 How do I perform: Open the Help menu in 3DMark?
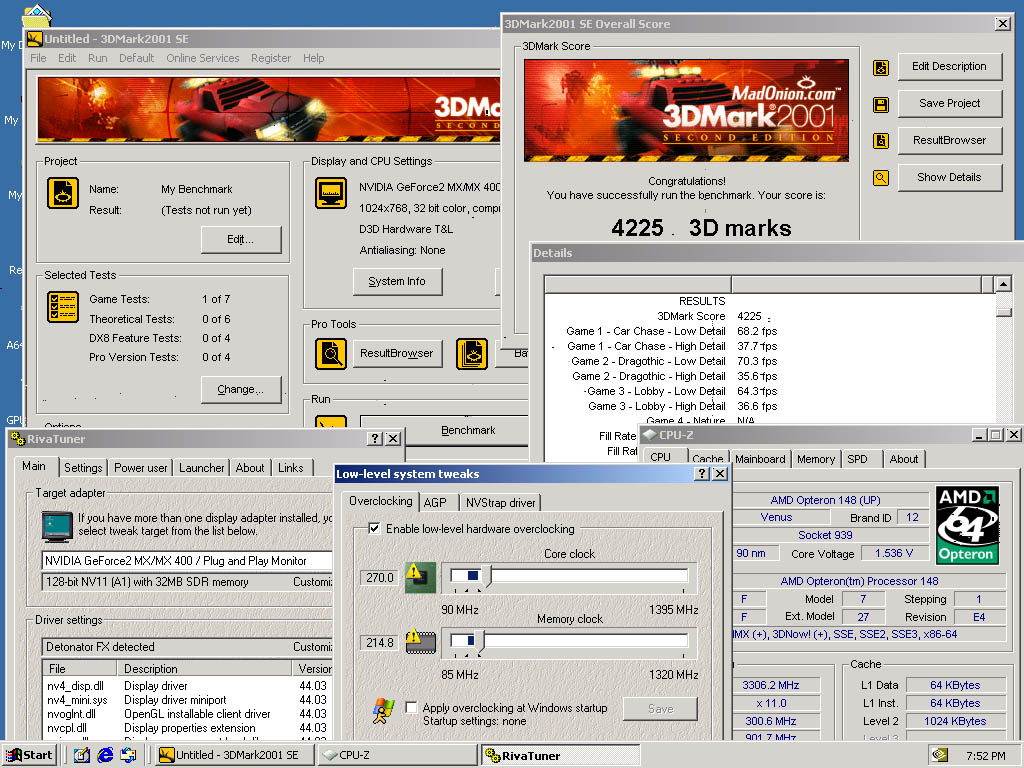(313, 58)
